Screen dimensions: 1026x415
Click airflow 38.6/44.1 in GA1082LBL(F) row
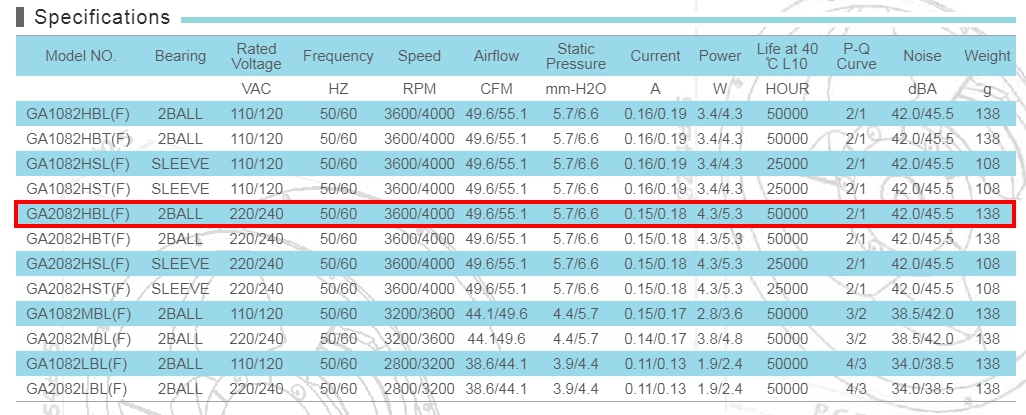point(496,363)
